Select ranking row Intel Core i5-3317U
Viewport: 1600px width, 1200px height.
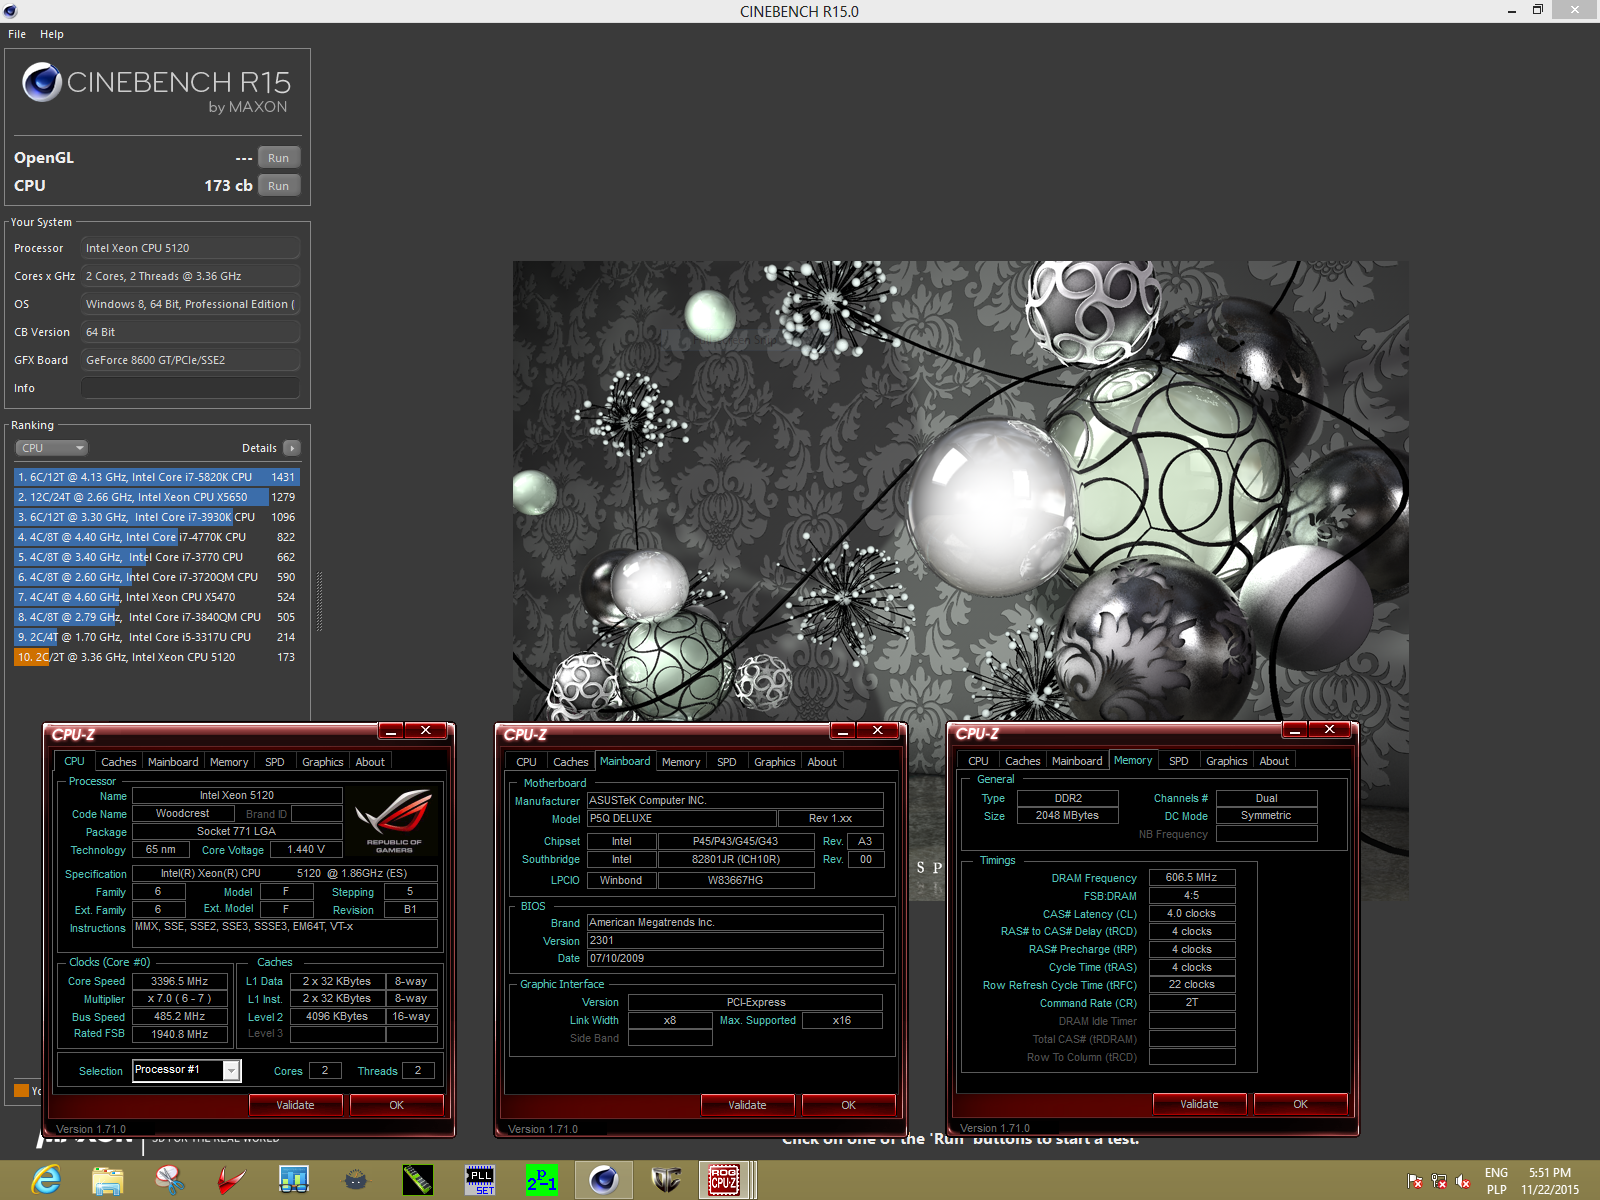tap(157, 637)
